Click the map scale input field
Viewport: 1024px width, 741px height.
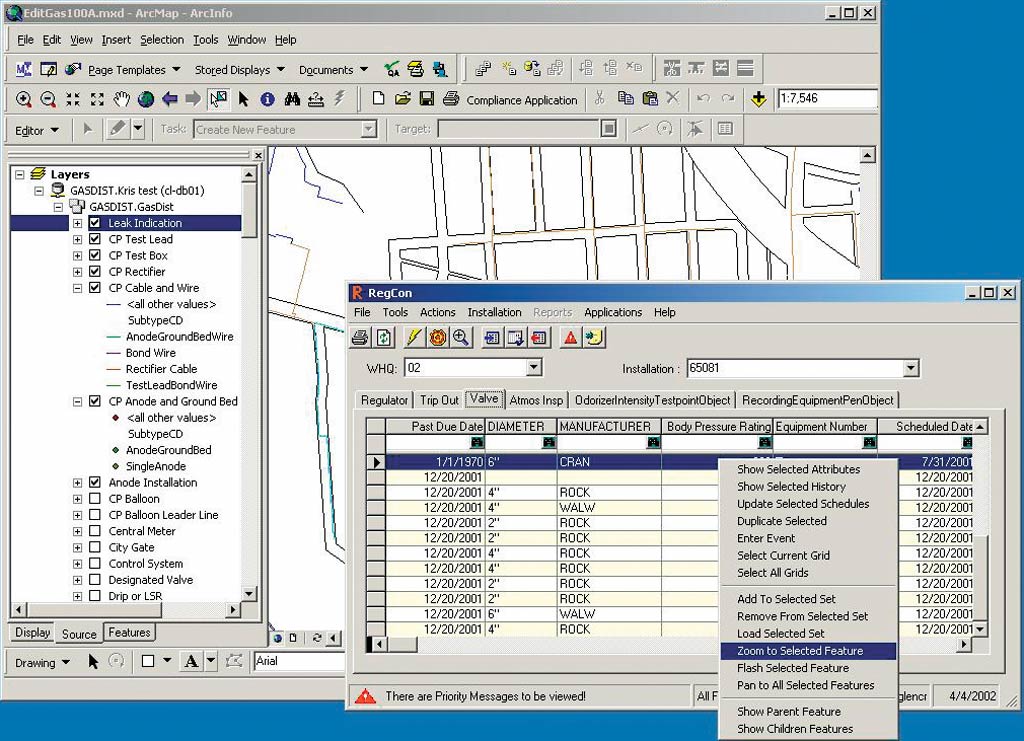point(826,99)
